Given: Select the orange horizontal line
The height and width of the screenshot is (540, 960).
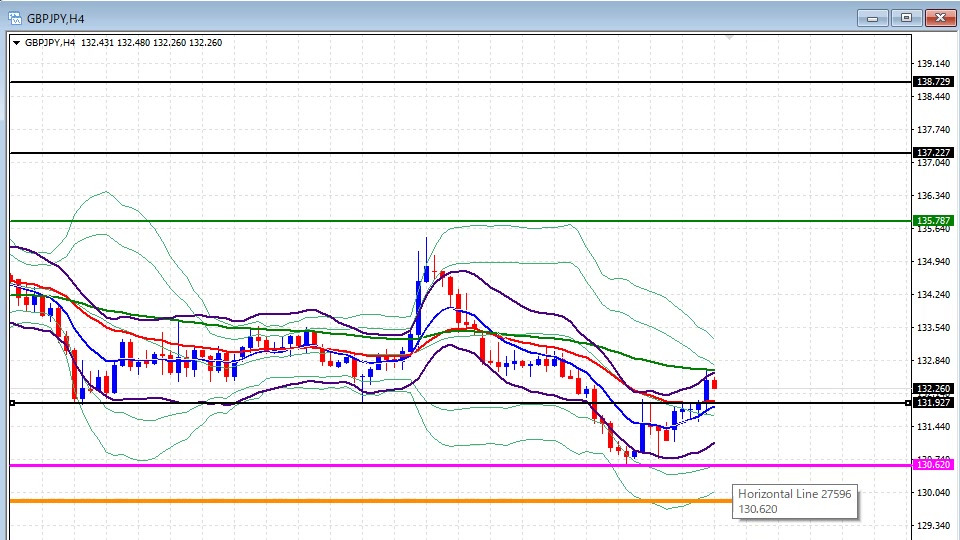Looking at the screenshot, I should [371, 501].
